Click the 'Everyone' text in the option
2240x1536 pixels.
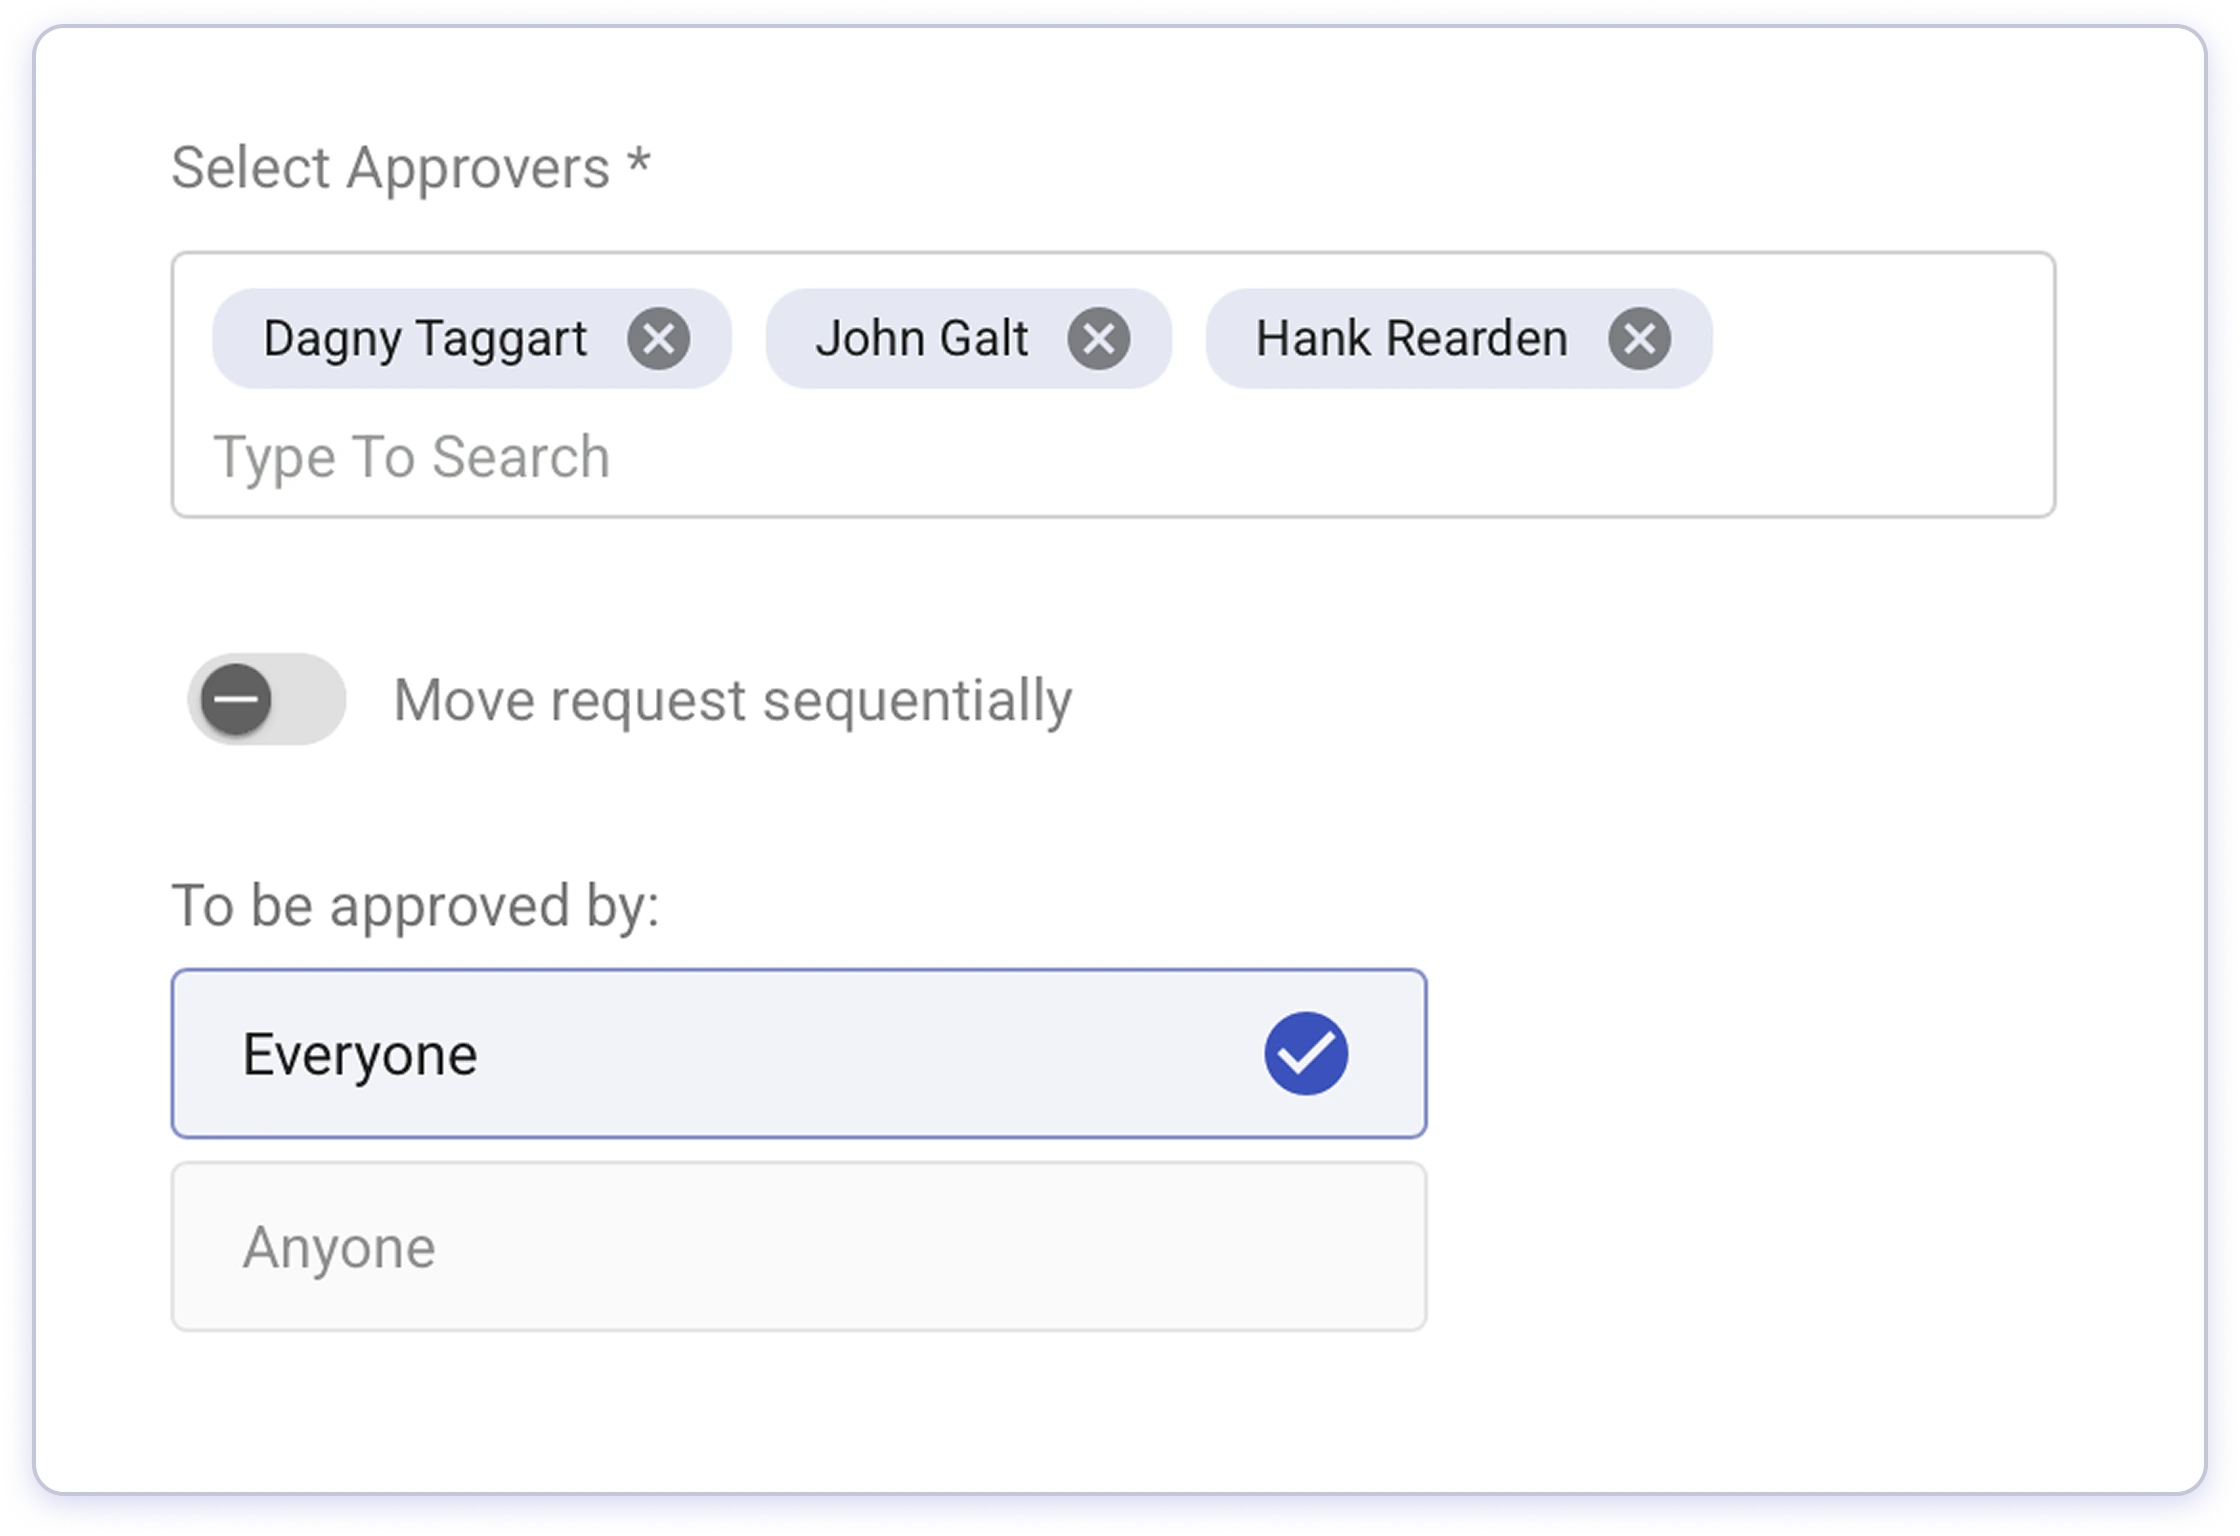pyautogui.click(x=360, y=1055)
